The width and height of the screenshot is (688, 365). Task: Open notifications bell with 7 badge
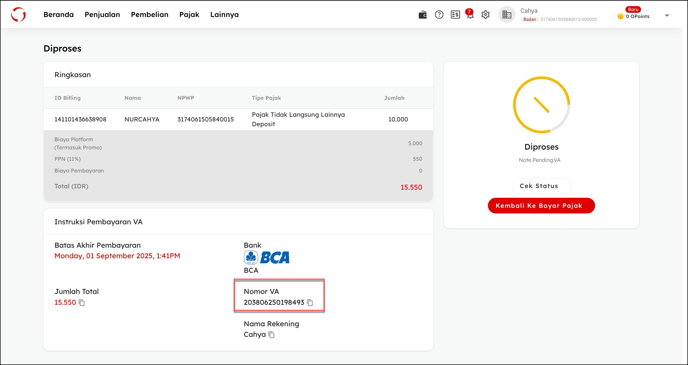[470, 14]
